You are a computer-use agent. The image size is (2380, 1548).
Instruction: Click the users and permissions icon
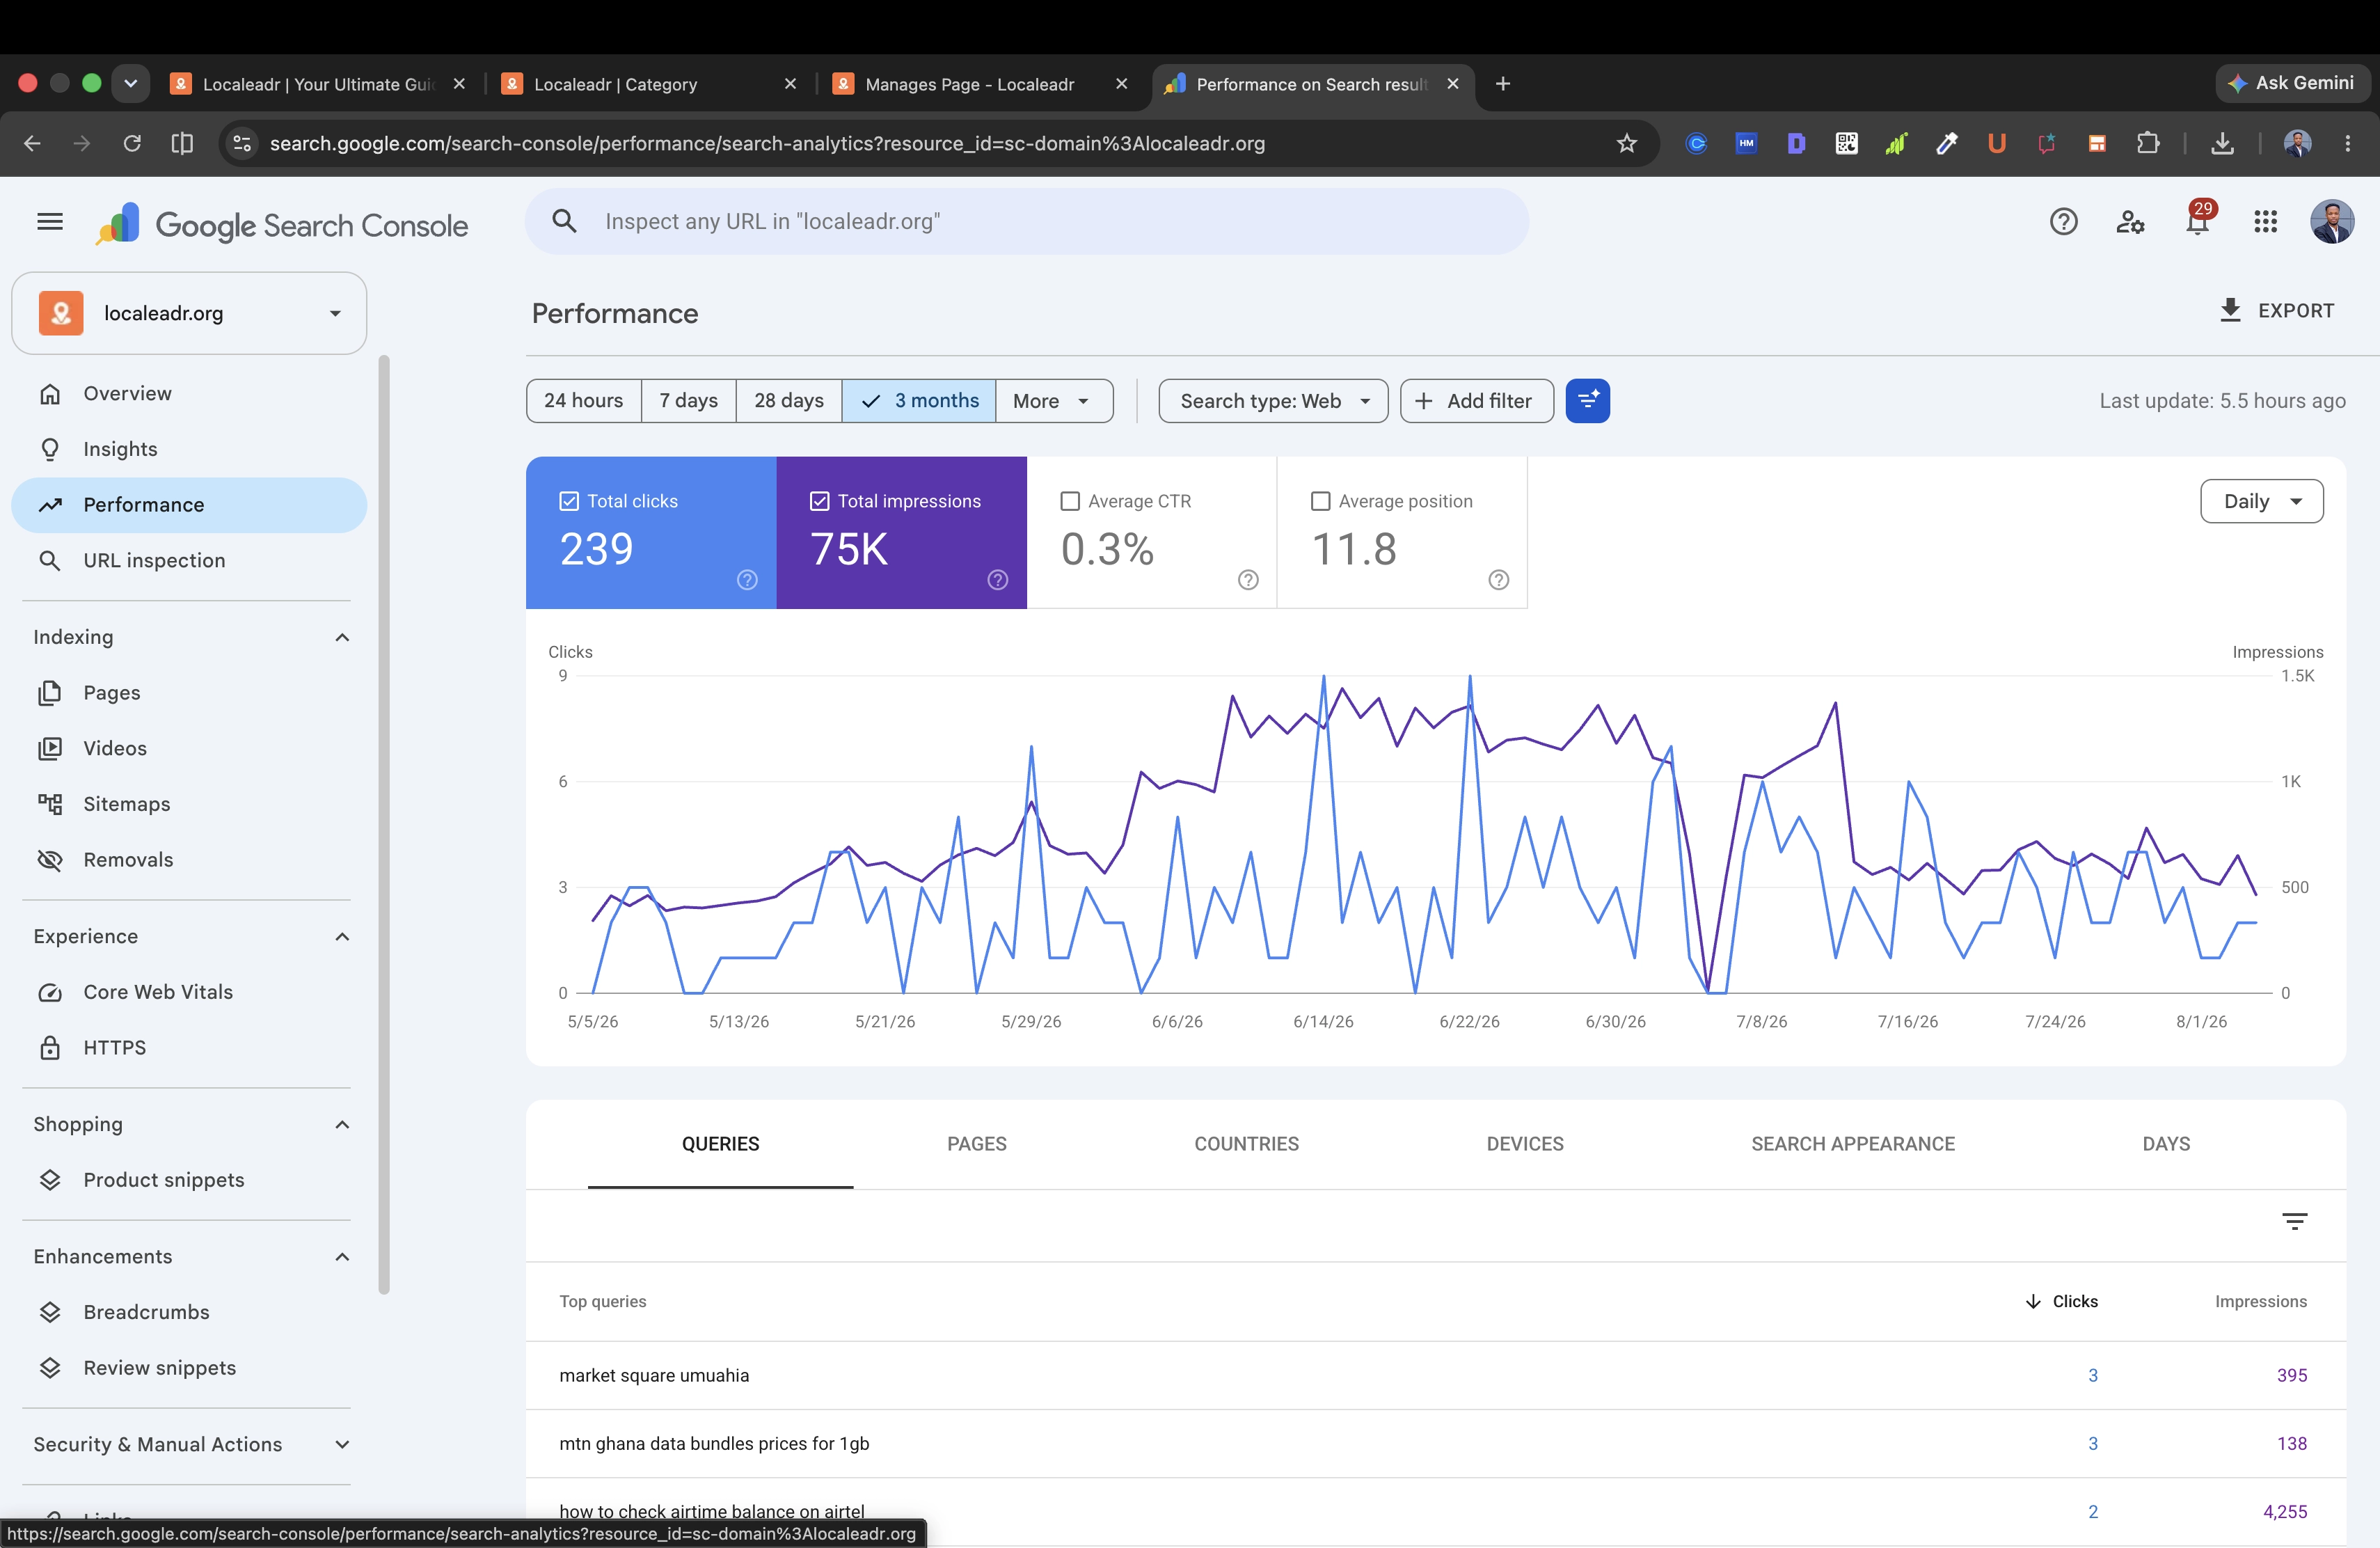(2130, 222)
